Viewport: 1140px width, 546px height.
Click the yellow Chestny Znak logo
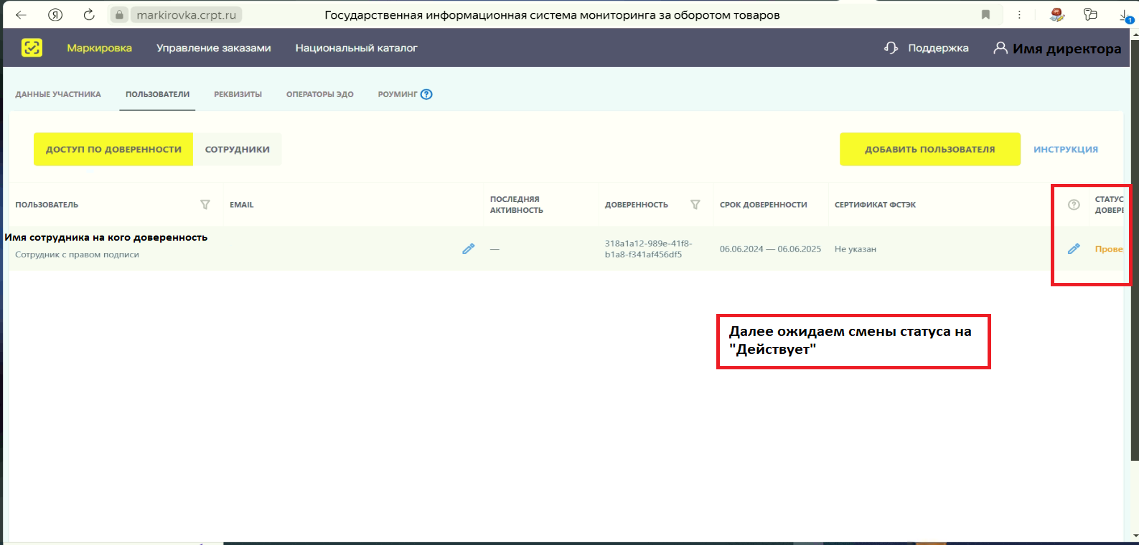[x=32, y=48]
